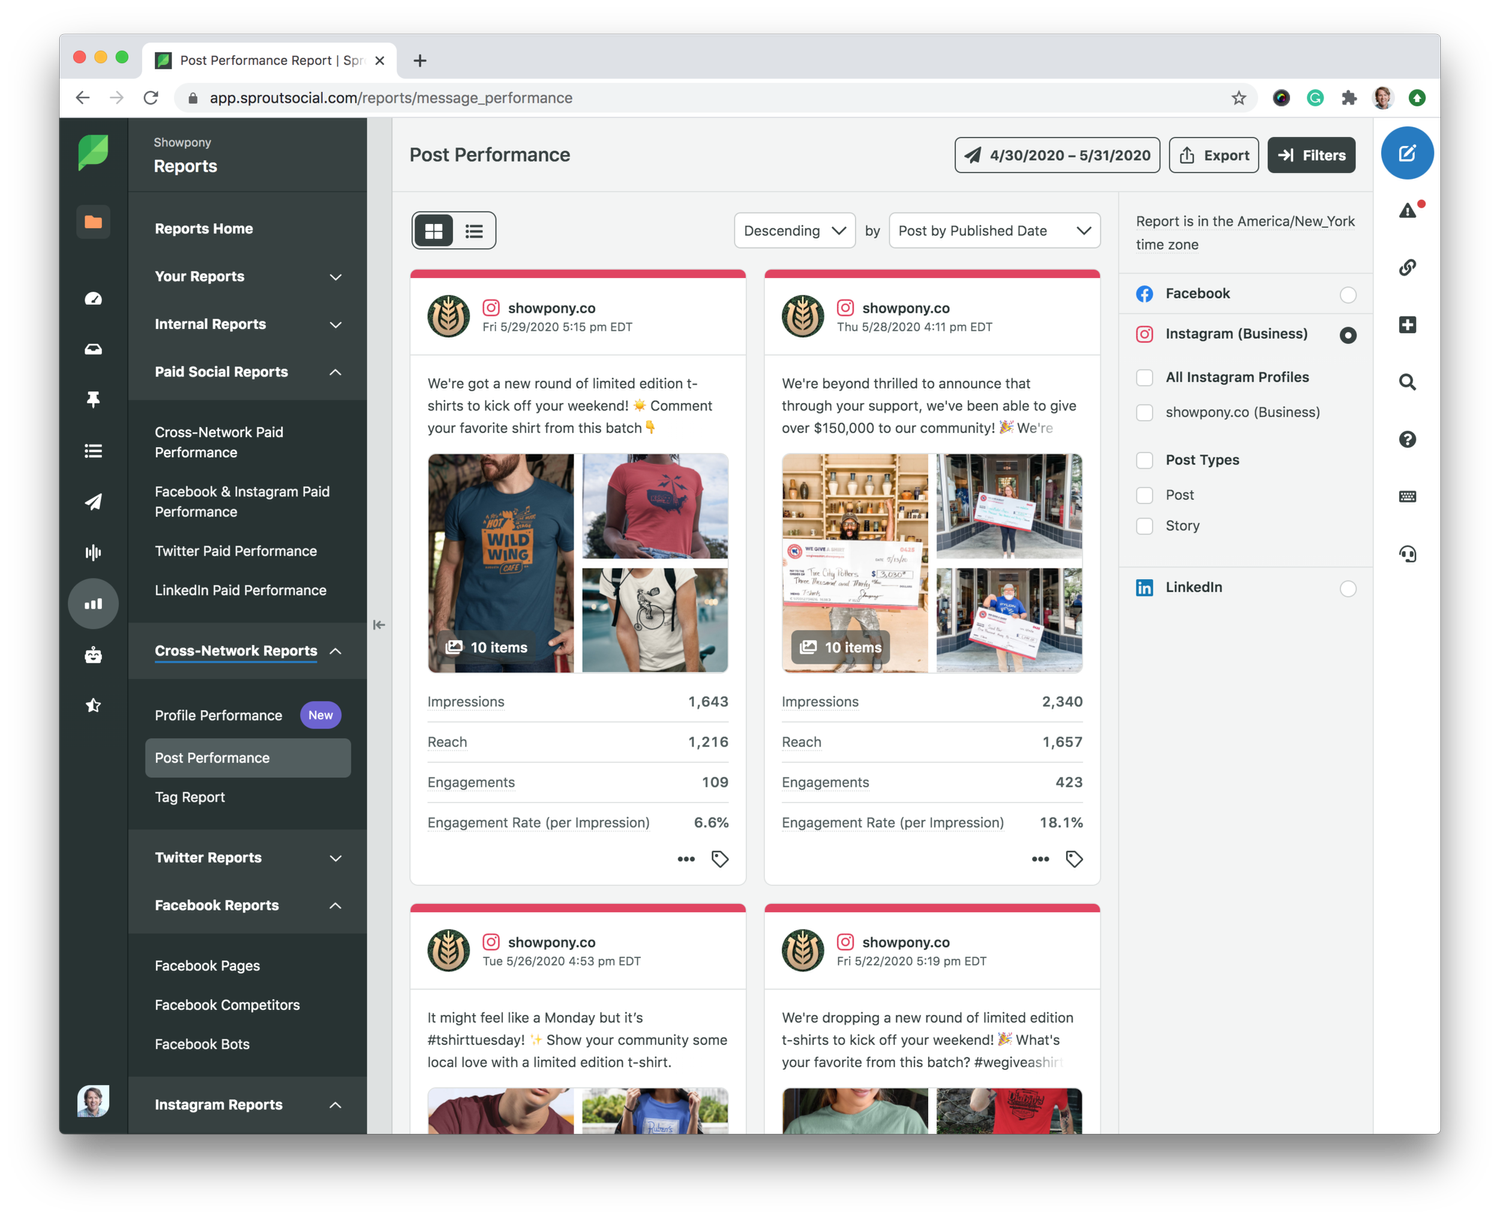Collapse the Instagram Reports section
Image resolution: width=1500 pixels, height=1219 pixels.
[x=247, y=1105]
